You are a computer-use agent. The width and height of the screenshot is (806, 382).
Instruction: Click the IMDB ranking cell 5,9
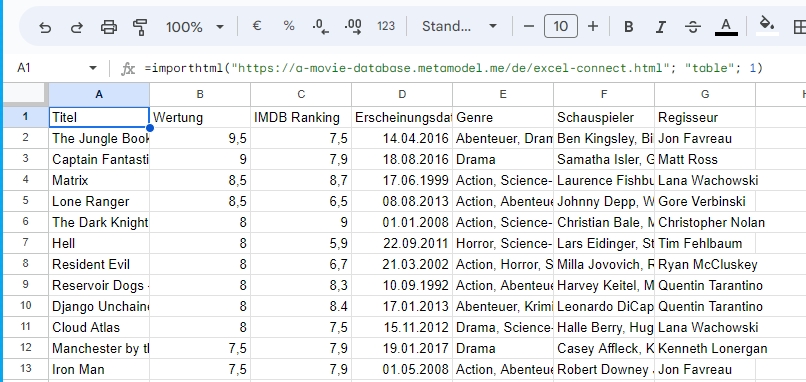click(301, 243)
